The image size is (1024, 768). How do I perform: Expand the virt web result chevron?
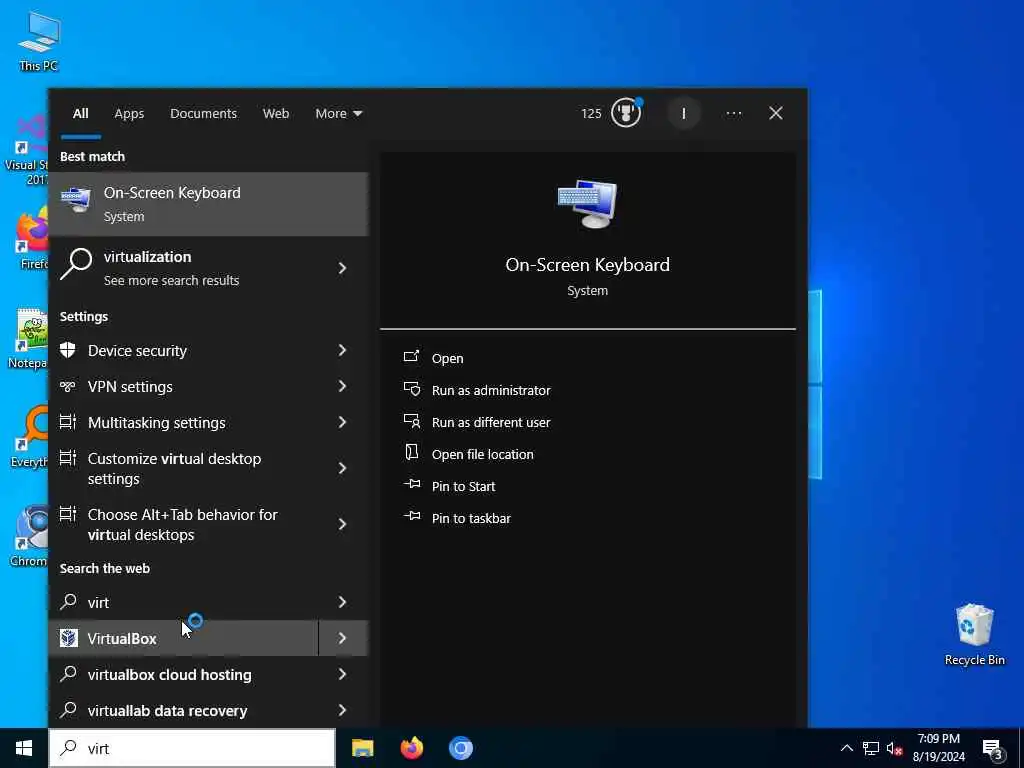click(x=342, y=602)
